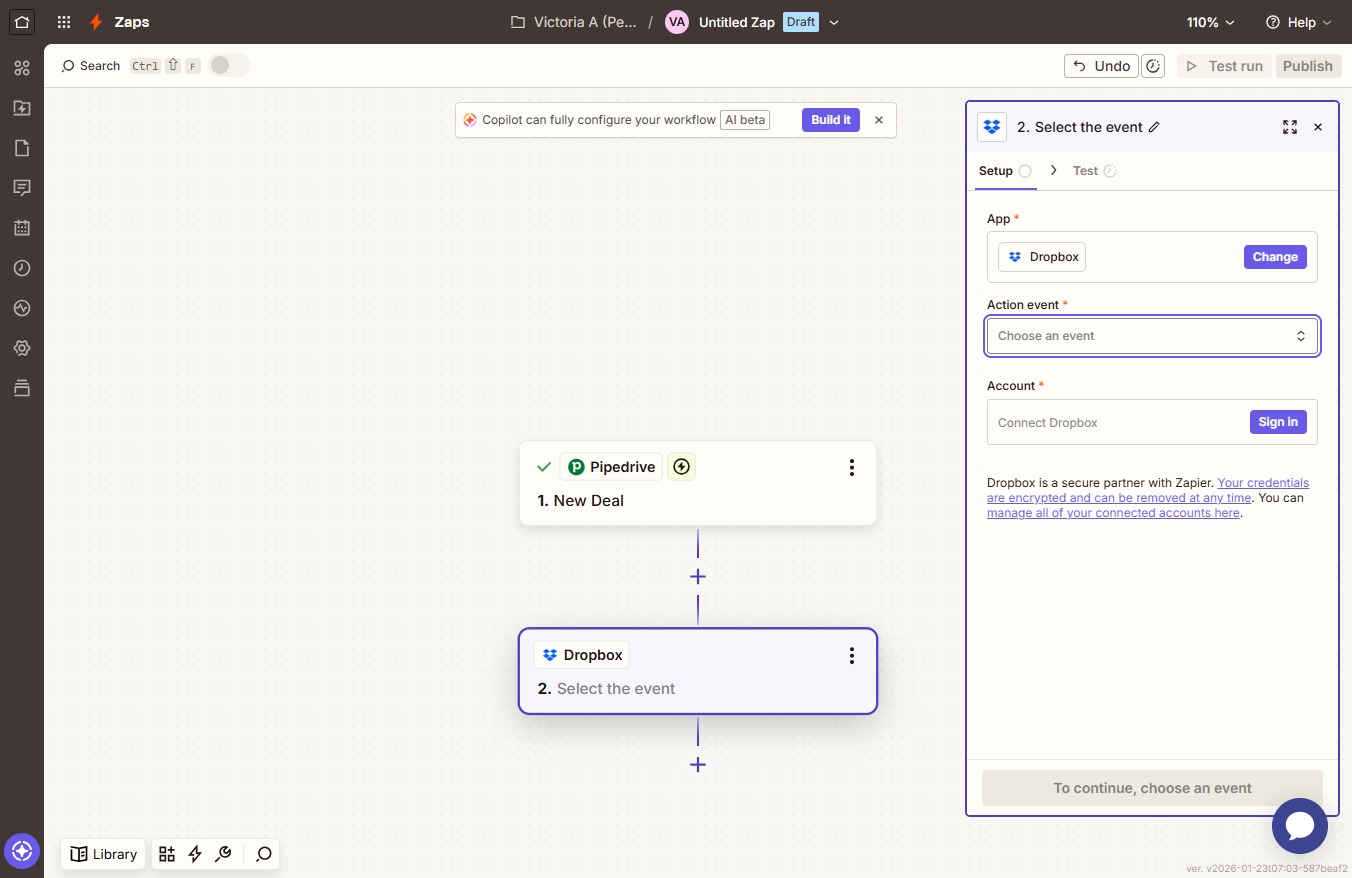The height and width of the screenshot is (878, 1352).
Task: Open the gear settings sidebar icon
Action: (x=22, y=348)
